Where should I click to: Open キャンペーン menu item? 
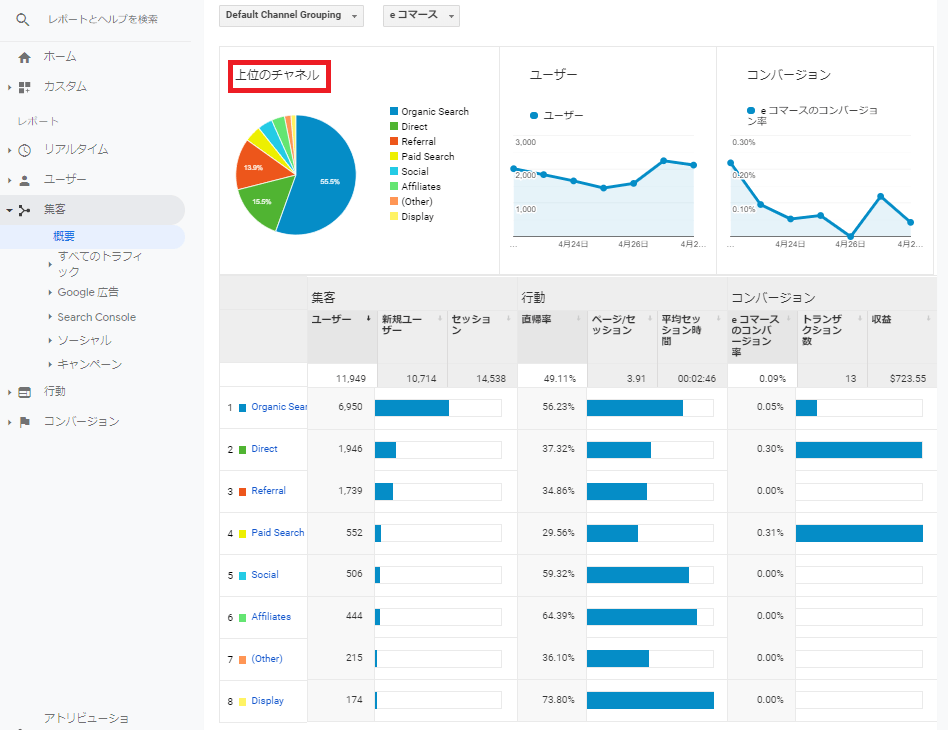(89, 364)
